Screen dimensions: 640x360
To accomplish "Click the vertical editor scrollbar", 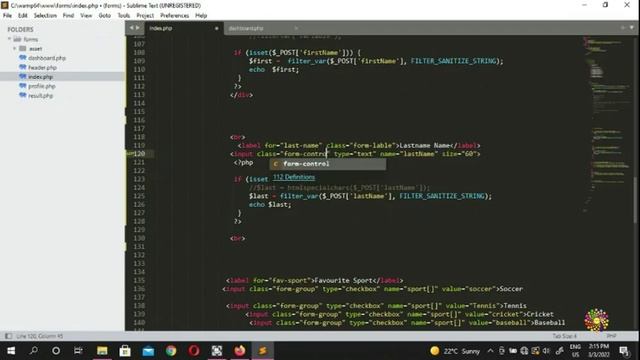I will [636, 200].
